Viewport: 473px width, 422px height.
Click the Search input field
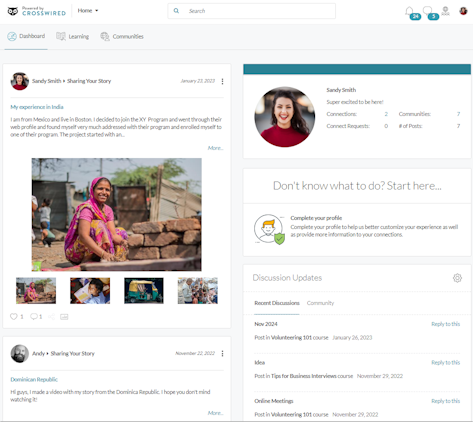click(252, 11)
